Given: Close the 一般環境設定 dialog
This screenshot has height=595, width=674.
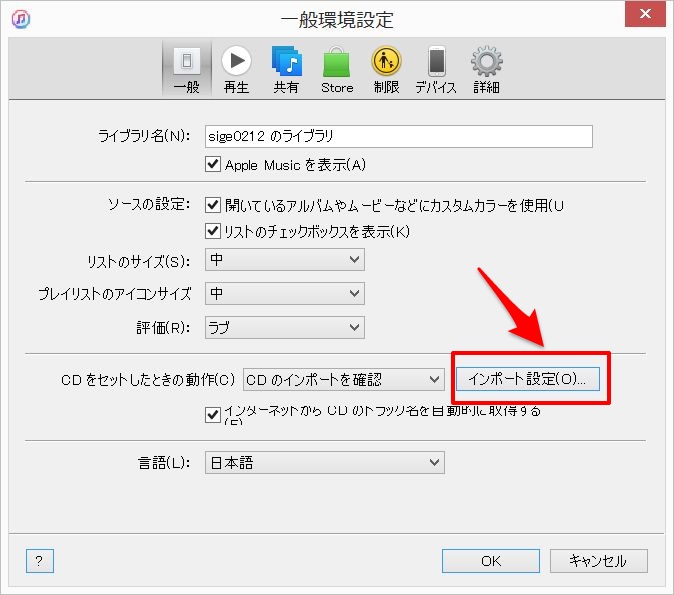Looking at the screenshot, I should pyautogui.click(x=645, y=14).
